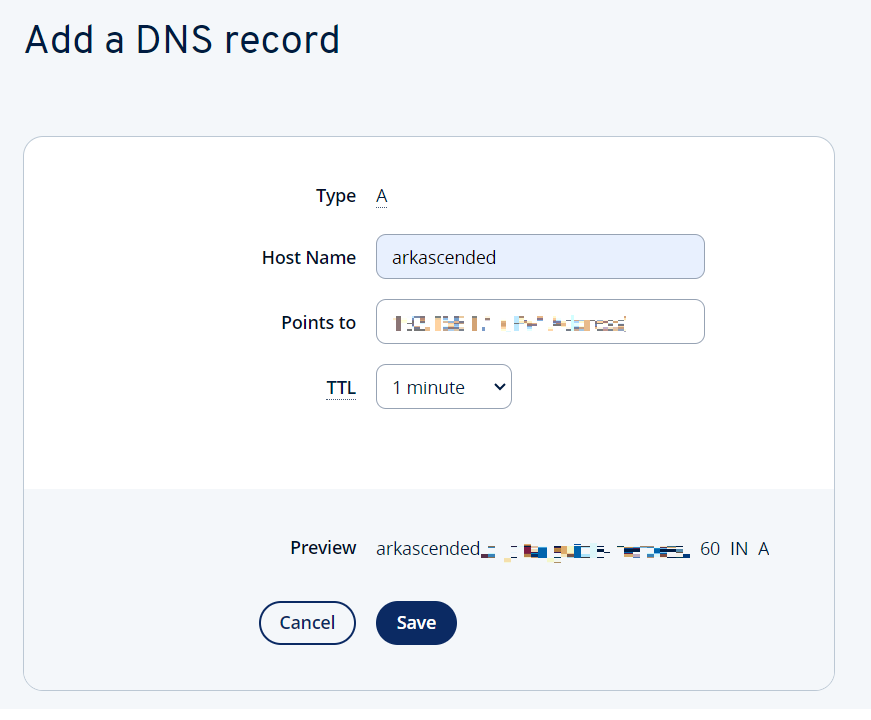Click the underlined record type A
The height and width of the screenshot is (720, 871).
[x=382, y=196]
